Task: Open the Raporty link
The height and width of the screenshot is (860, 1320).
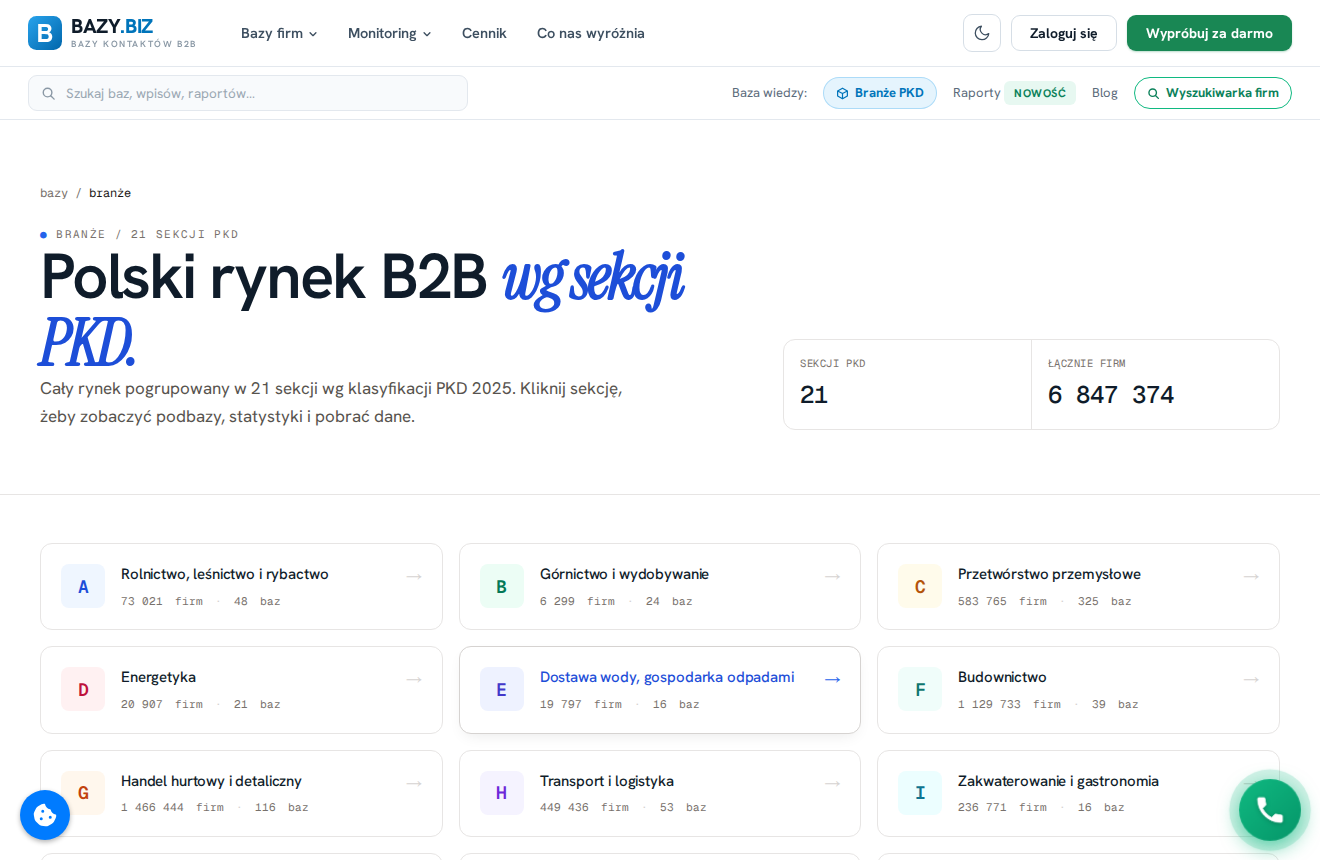Action: 977,93
